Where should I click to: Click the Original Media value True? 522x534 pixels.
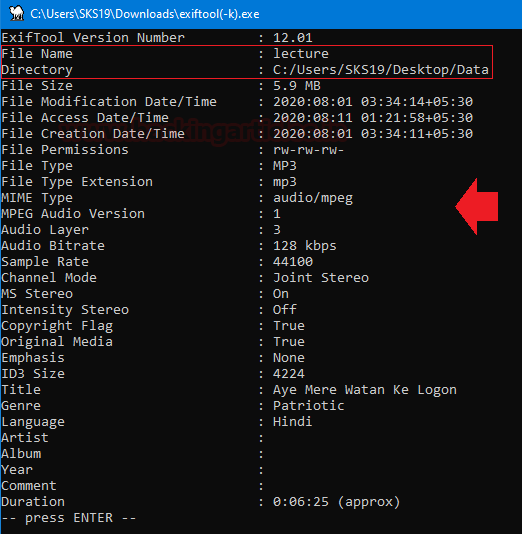(x=289, y=342)
